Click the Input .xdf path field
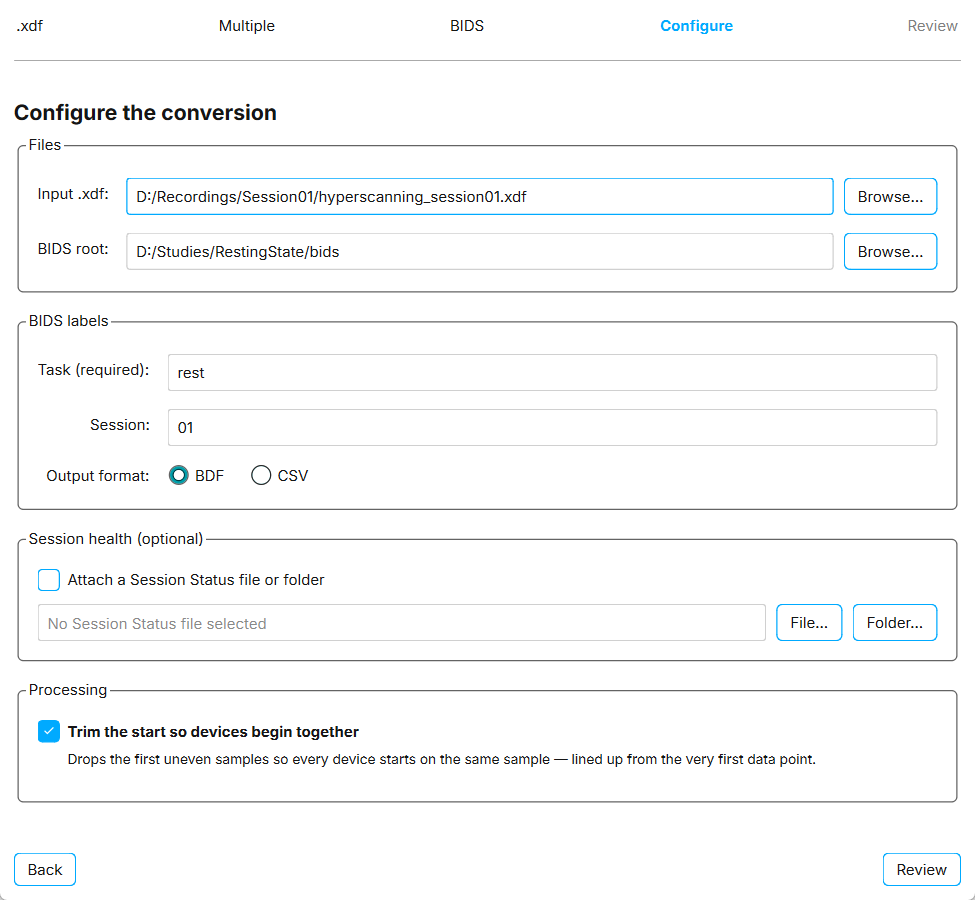 pos(479,197)
